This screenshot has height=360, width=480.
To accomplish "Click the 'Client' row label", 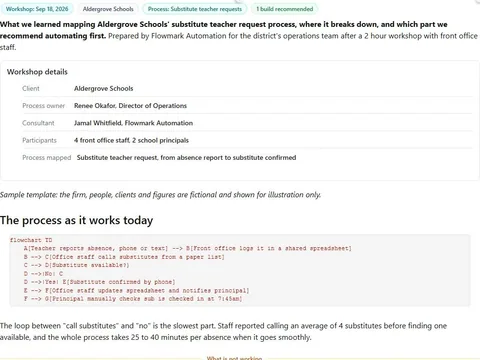I will [31, 88].
